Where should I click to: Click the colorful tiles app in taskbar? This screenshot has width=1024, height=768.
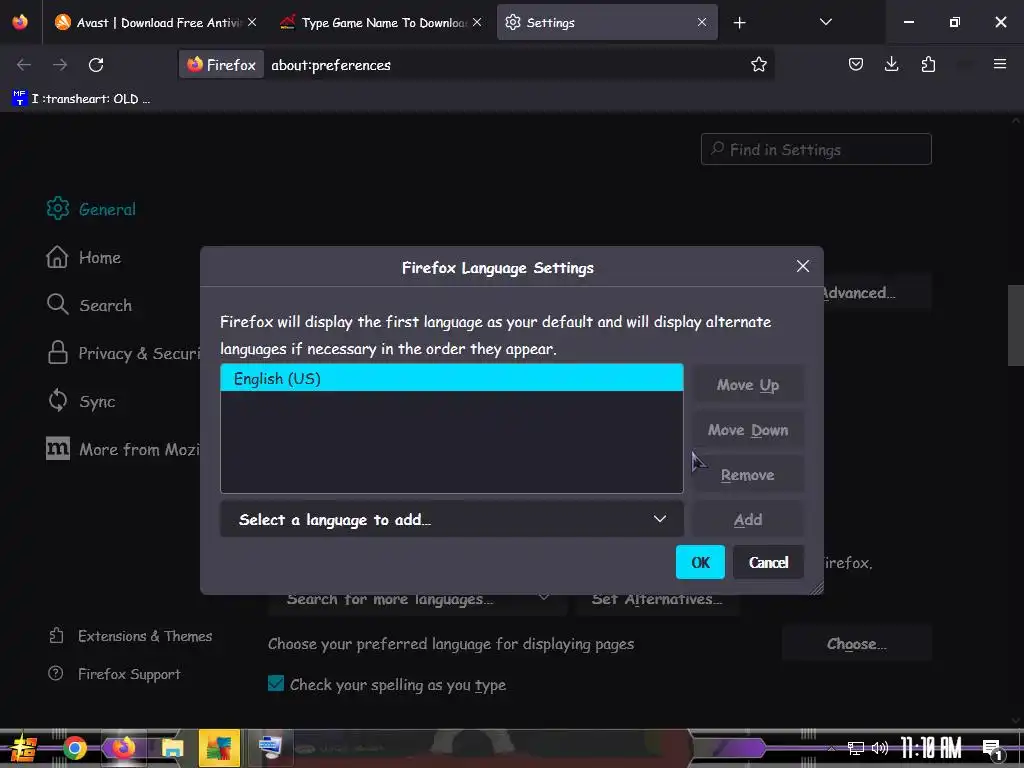(x=219, y=748)
